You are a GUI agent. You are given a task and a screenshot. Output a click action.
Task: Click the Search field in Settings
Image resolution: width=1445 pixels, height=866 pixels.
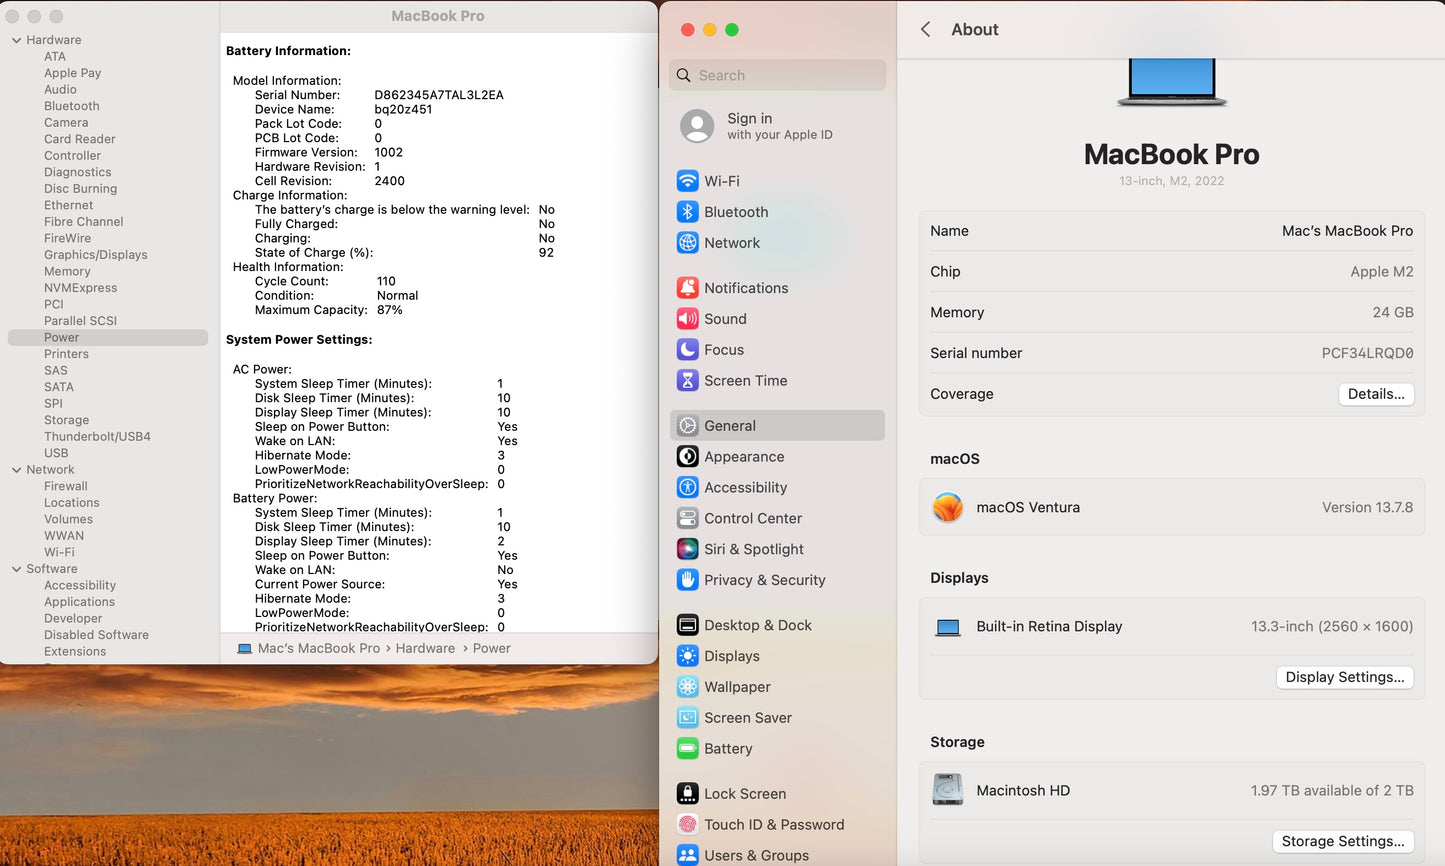777,75
